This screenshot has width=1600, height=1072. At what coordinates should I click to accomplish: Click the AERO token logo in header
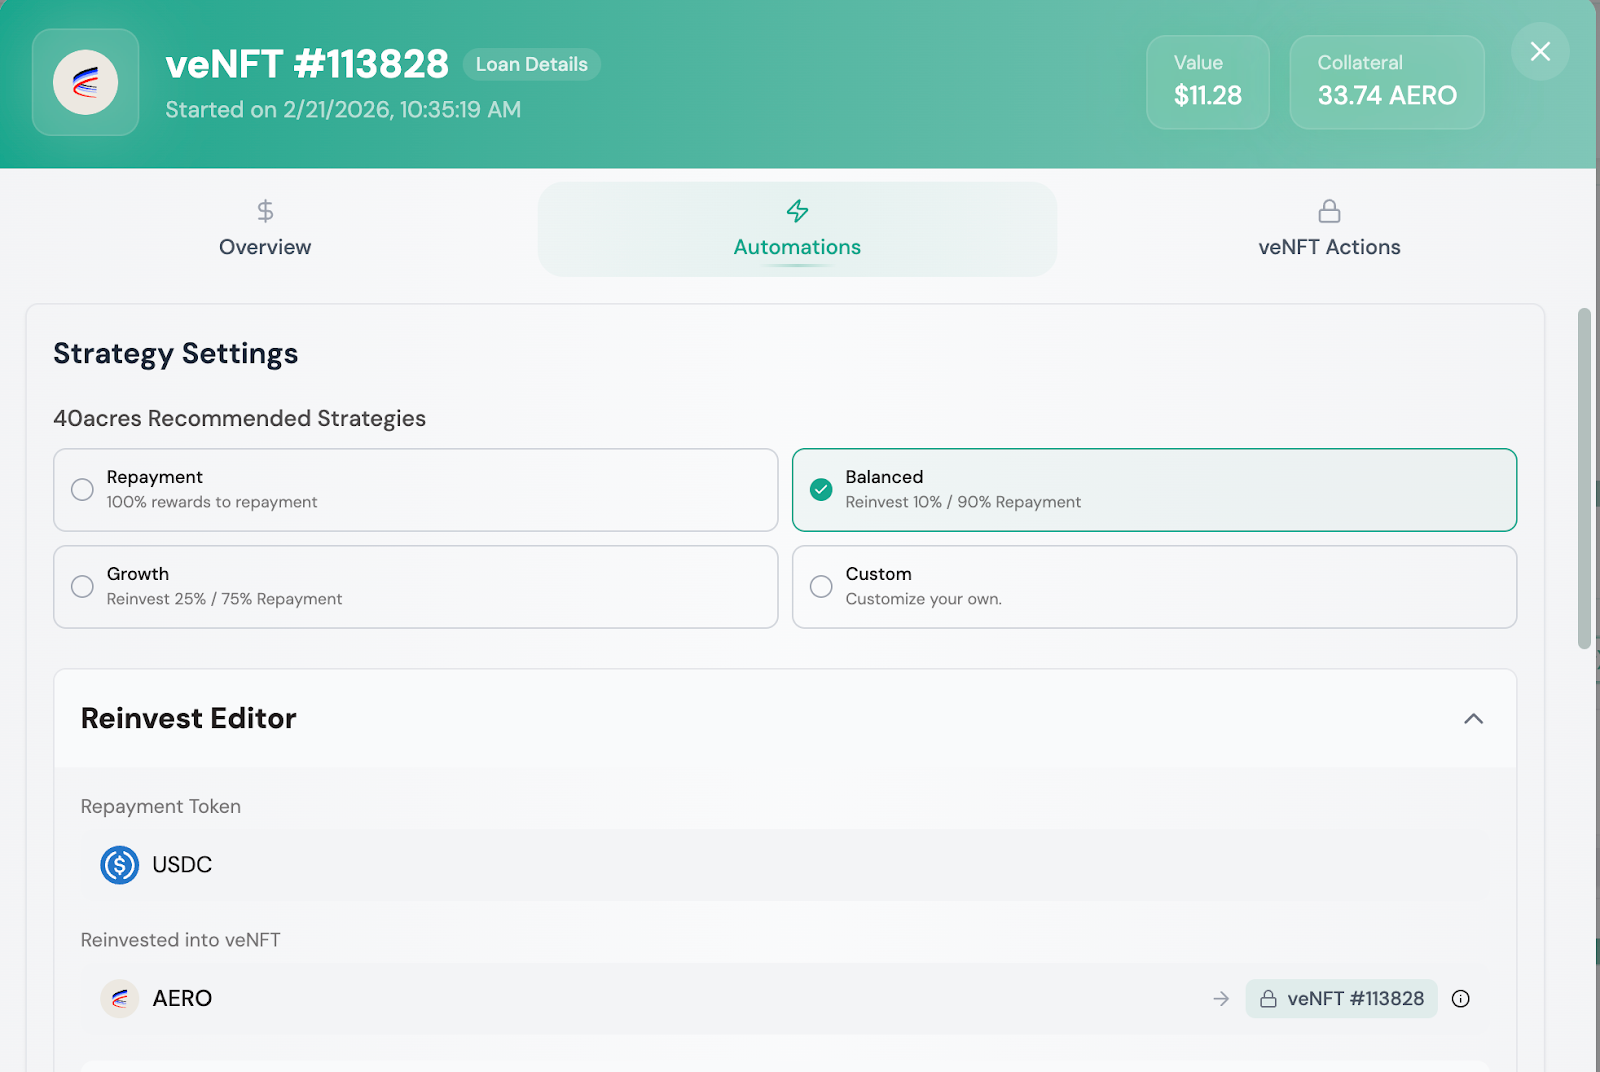(85, 82)
